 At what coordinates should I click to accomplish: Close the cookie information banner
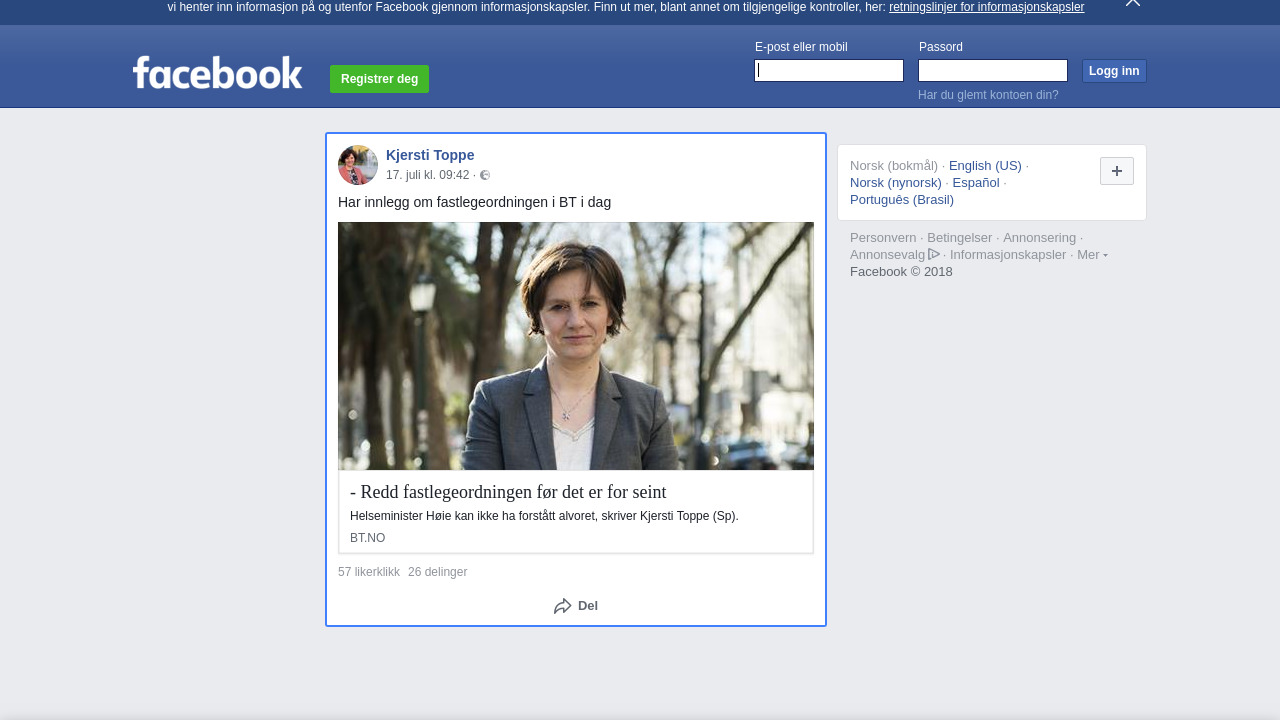click(x=1133, y=3)
